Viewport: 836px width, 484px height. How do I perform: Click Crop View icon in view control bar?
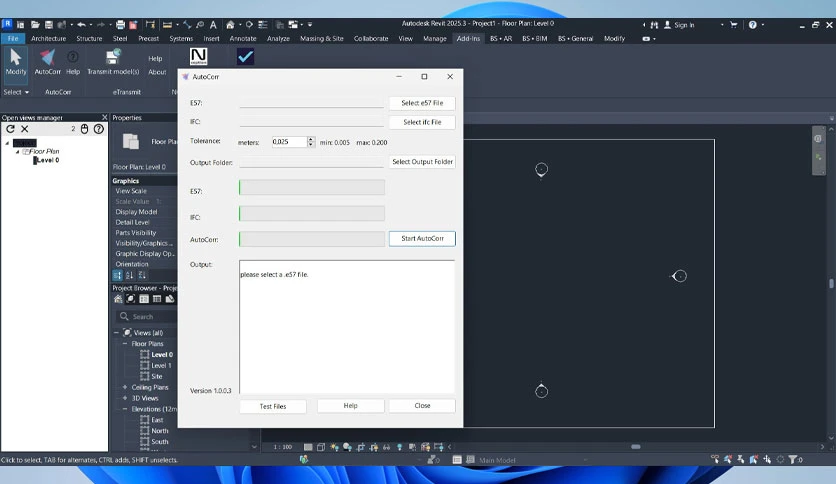pos(360,447)
